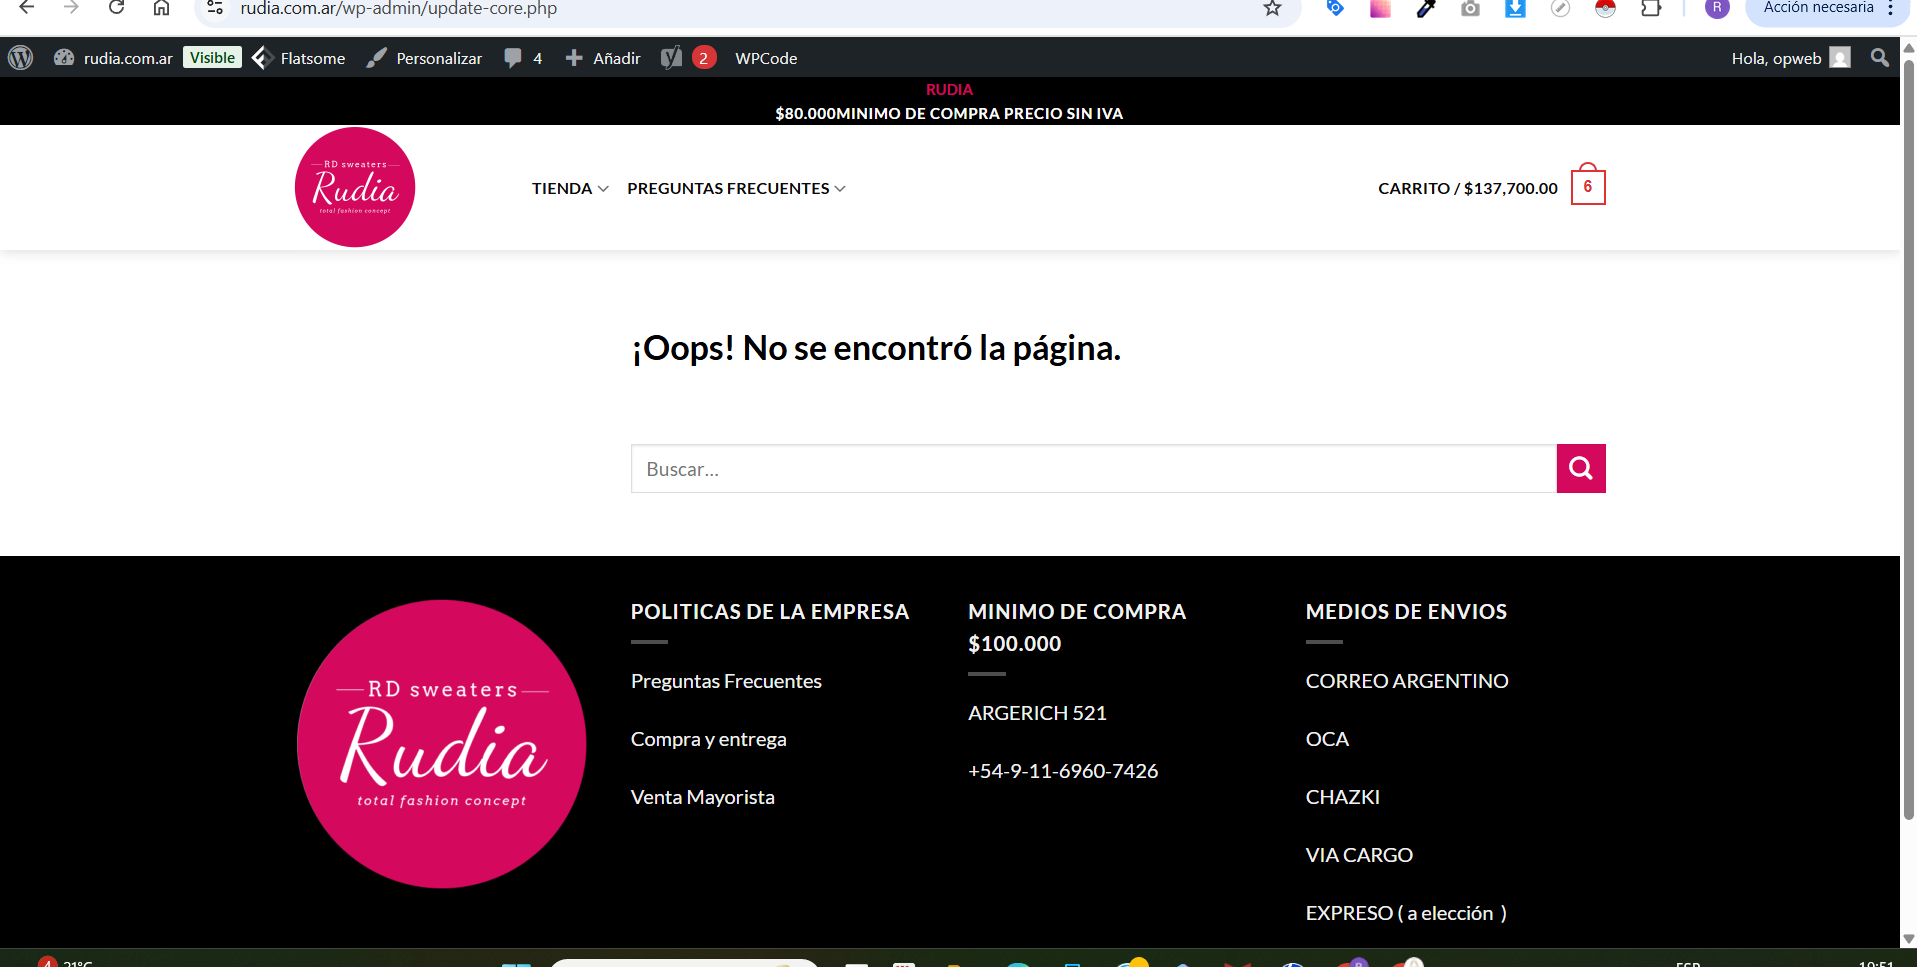The height and width of the screenshot is (967, 1917).
Task: Open the WPCode admin bar item
Action: [766, 58]
